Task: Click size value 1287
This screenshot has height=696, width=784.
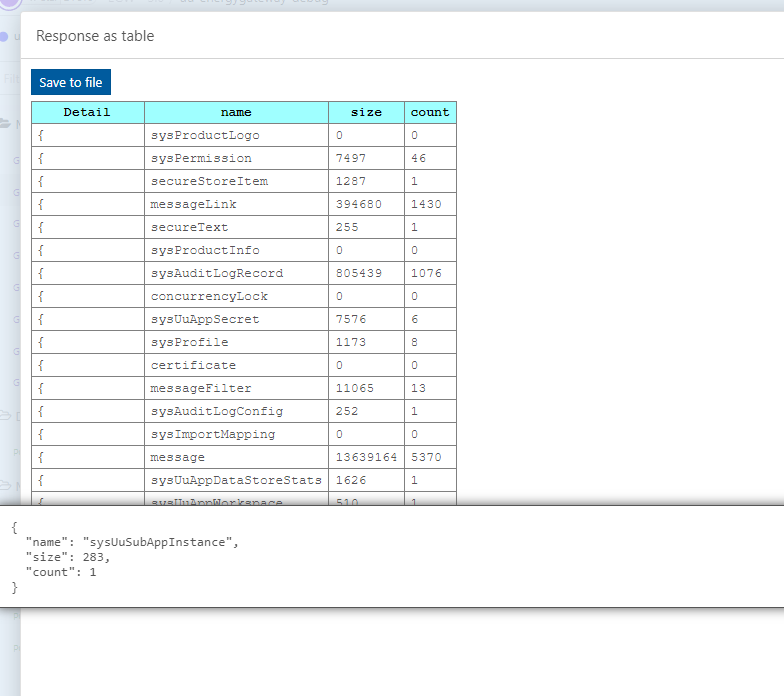Action: (x=350, y=181)
